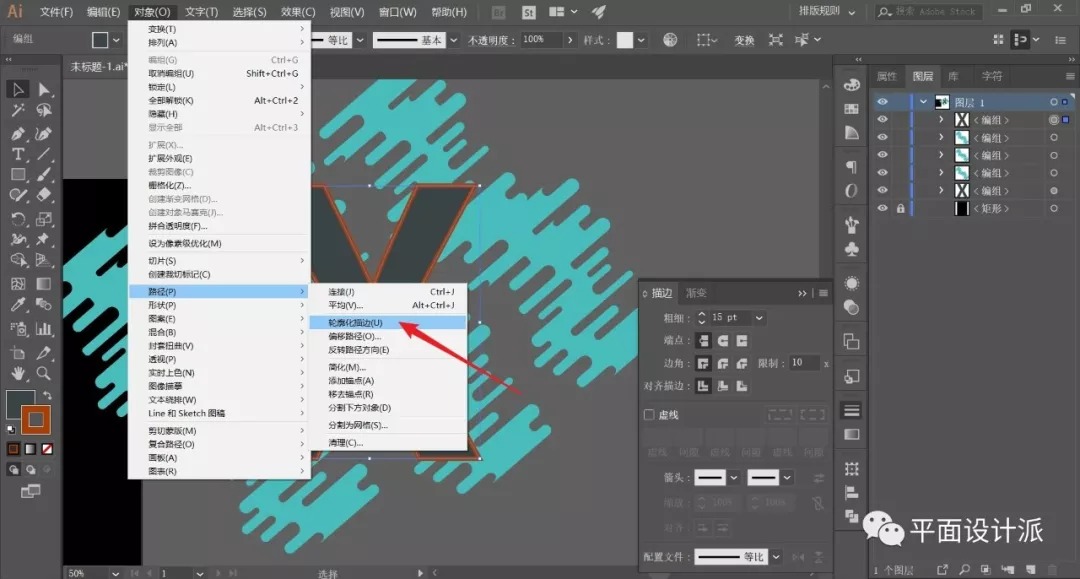
Task: Open the 样式 style swatch dropdown
Action: pyautogui.click(x=641, y=40)
